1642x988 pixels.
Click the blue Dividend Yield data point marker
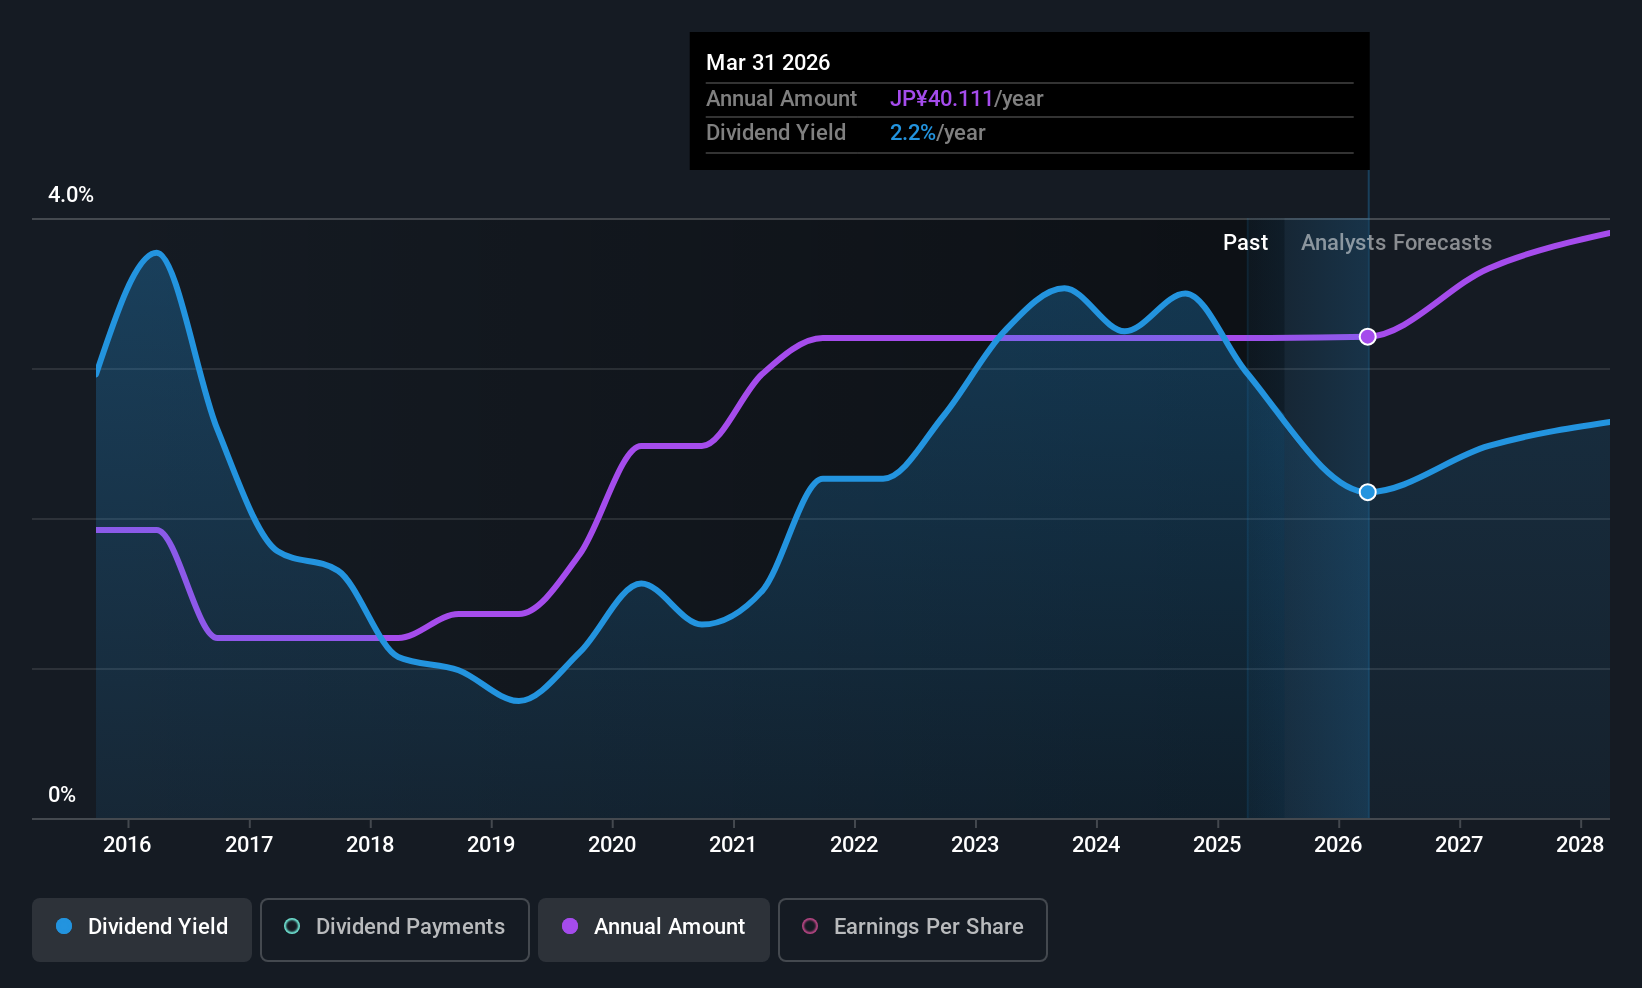click(x=1367, y=492)
